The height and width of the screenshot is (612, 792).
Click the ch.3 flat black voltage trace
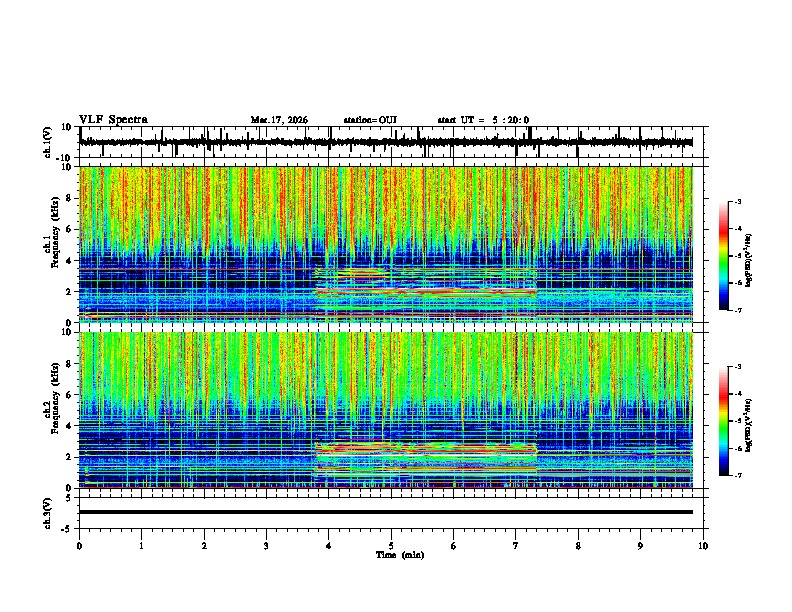[386, 512]
